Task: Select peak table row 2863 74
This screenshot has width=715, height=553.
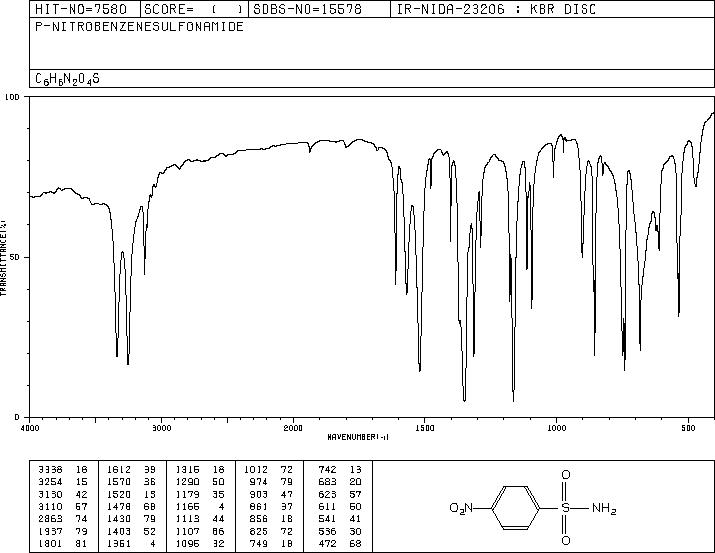Action: pyautogui.click(x=63, y=519)
